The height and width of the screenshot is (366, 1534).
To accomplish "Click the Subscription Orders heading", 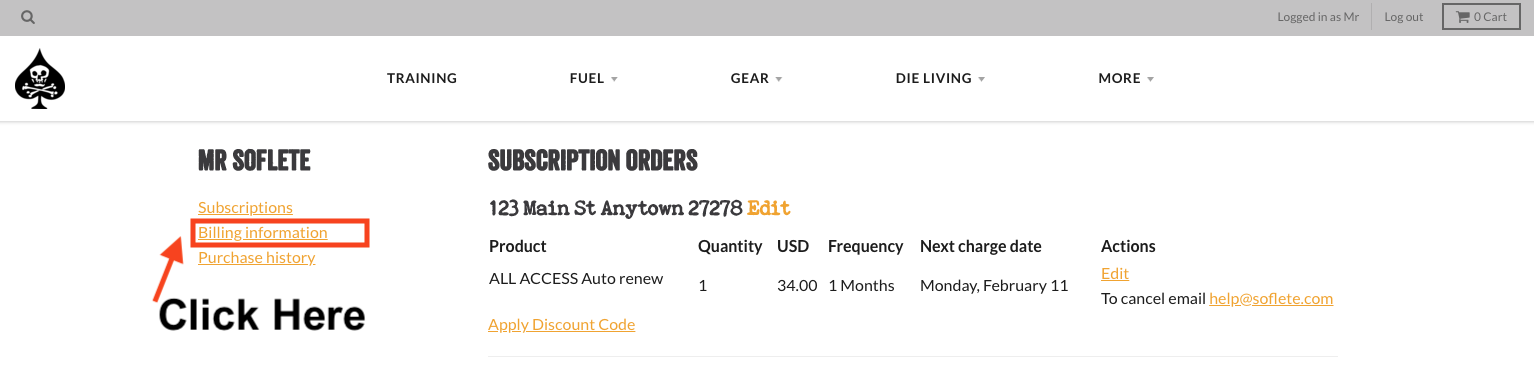I will click(x=593, y=160).
